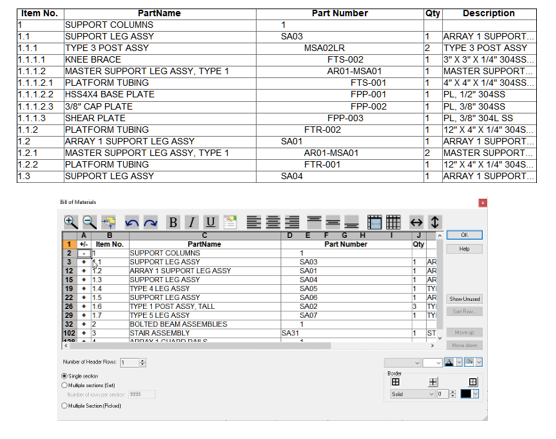Close the Bill of Materials dialog

(482, 203)
